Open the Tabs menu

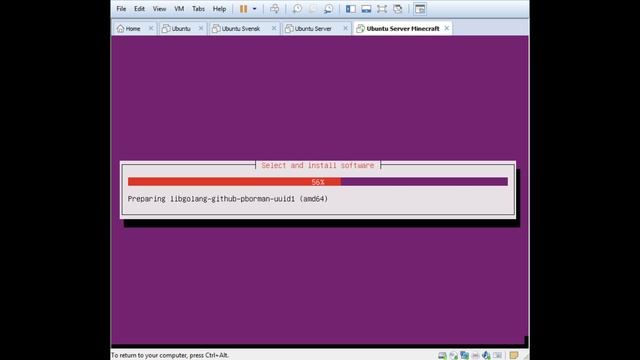pyautogui.click(x=198, y=9)
